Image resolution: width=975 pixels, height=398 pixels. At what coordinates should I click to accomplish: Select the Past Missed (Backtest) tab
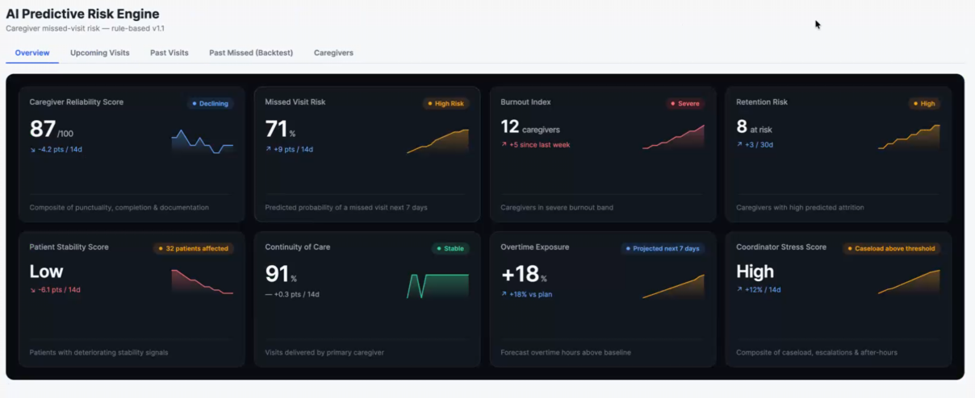coord(251,53)
